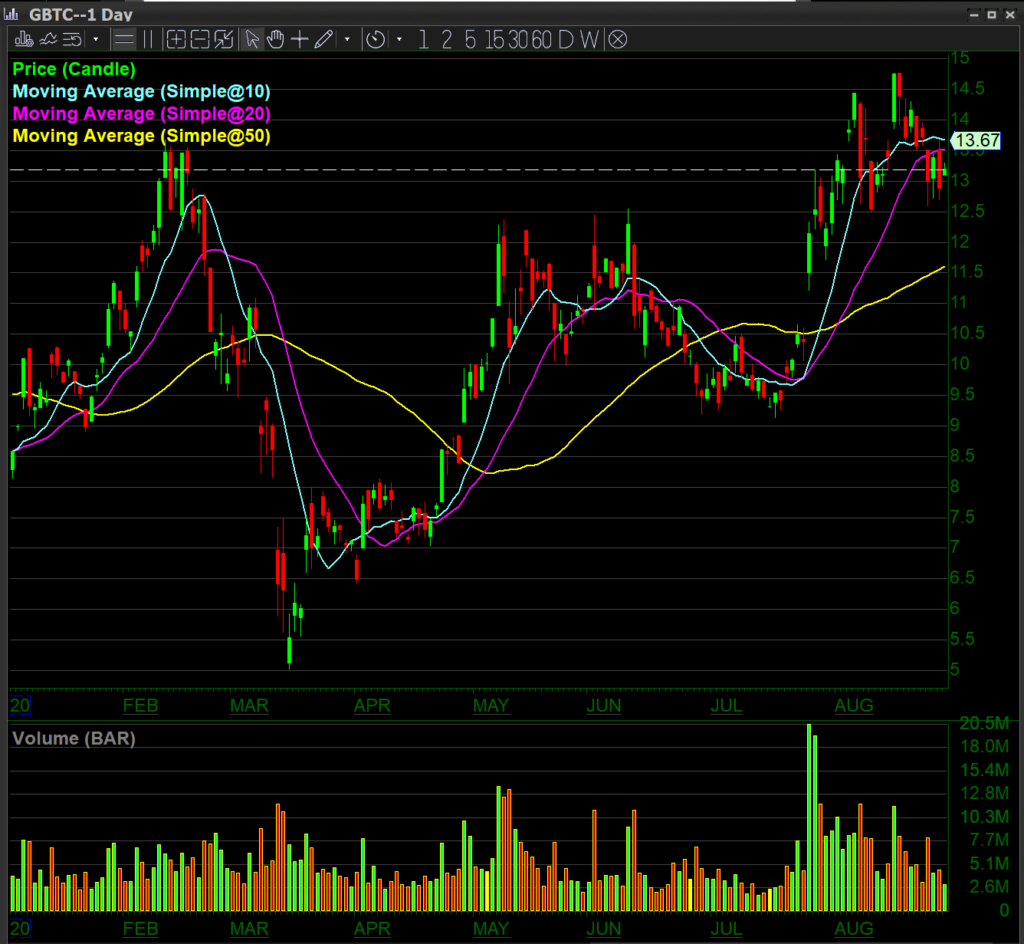Expand the drawing tools dropdown arrow
The width and height of the screenshot is (1024, 944).
(347, 40)
